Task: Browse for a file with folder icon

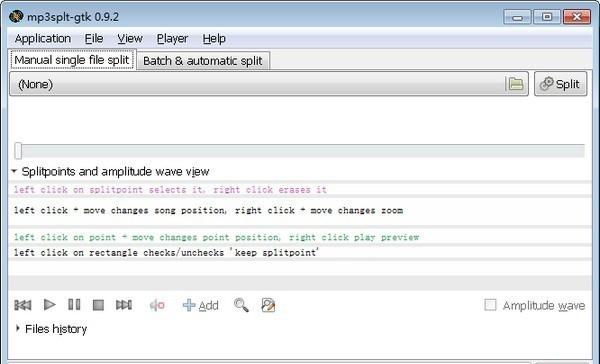Action: 516,83
